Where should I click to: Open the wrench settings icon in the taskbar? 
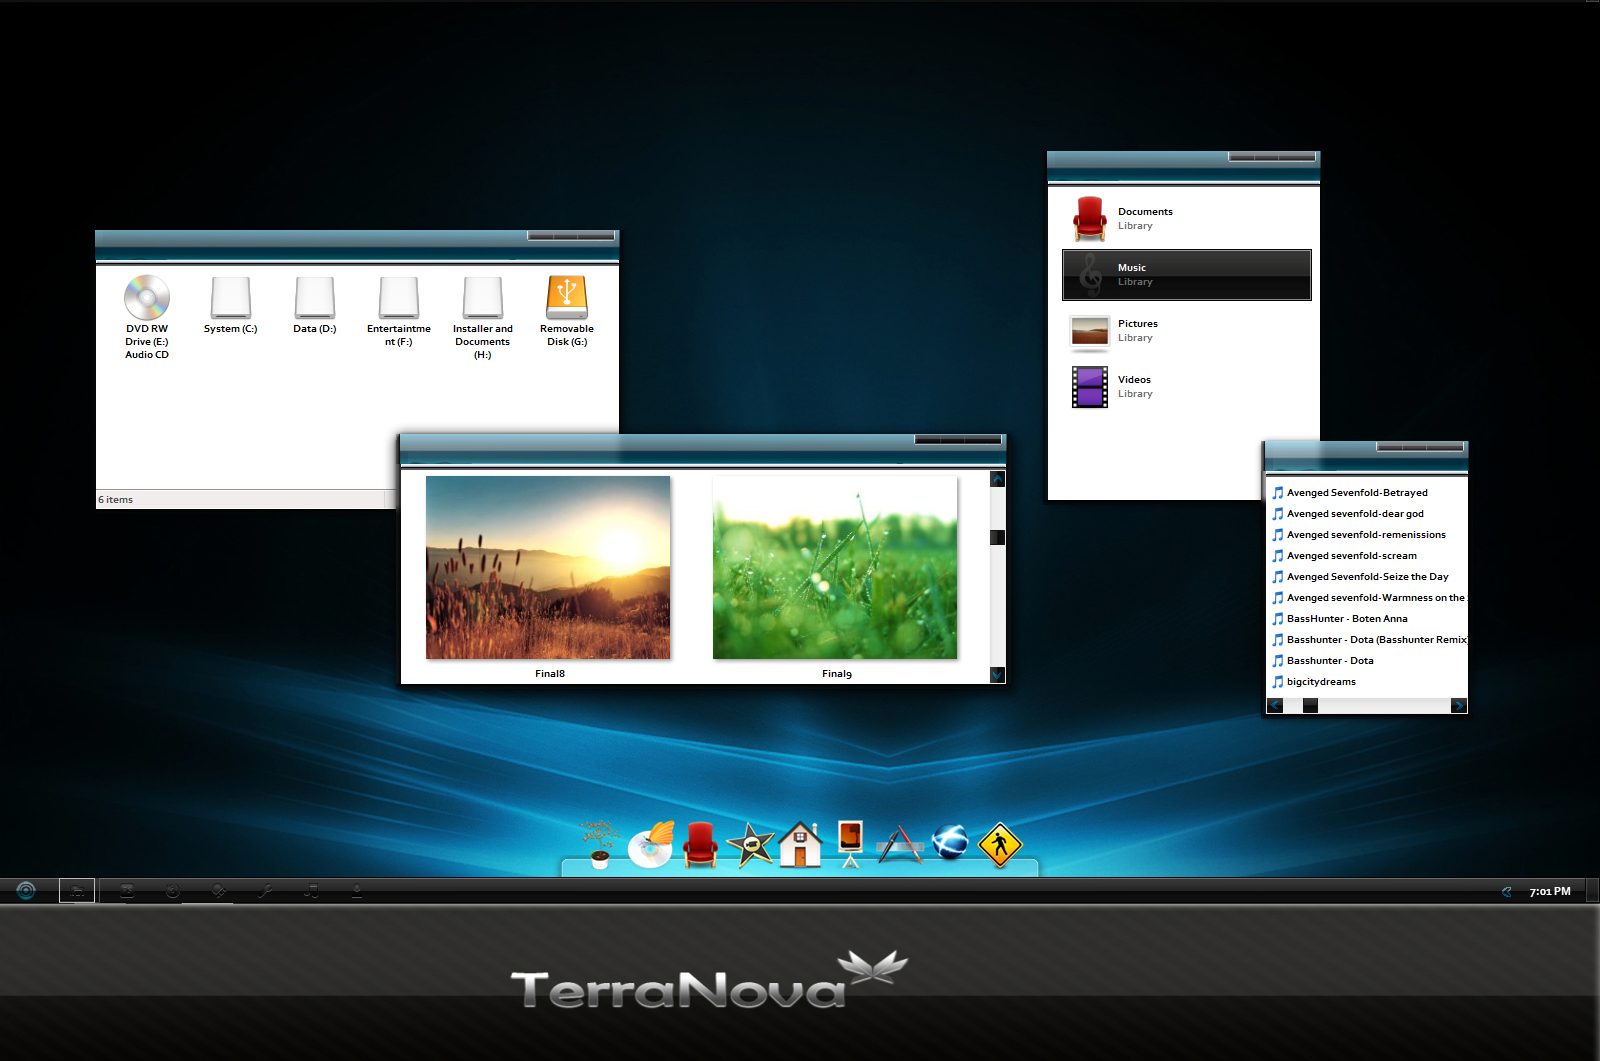[x=265, y=891]
